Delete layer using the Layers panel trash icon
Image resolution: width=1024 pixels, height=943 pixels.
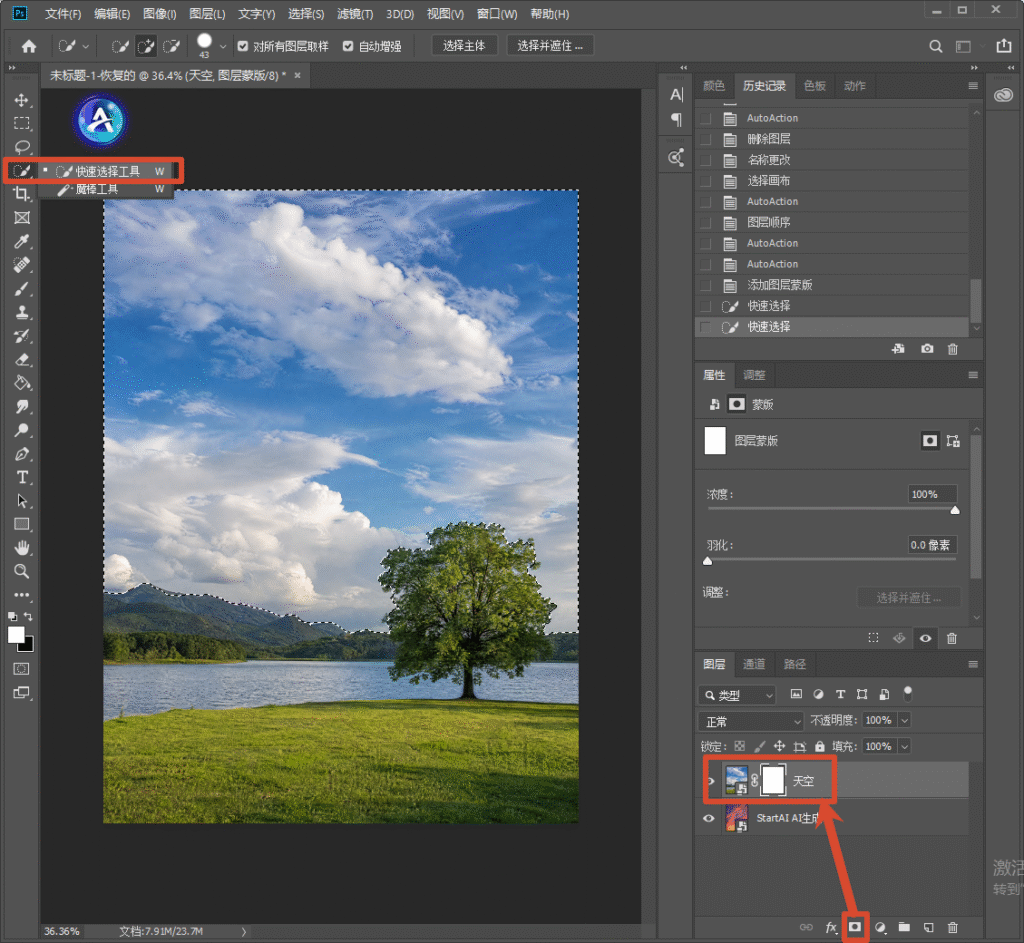pos(953,927)
